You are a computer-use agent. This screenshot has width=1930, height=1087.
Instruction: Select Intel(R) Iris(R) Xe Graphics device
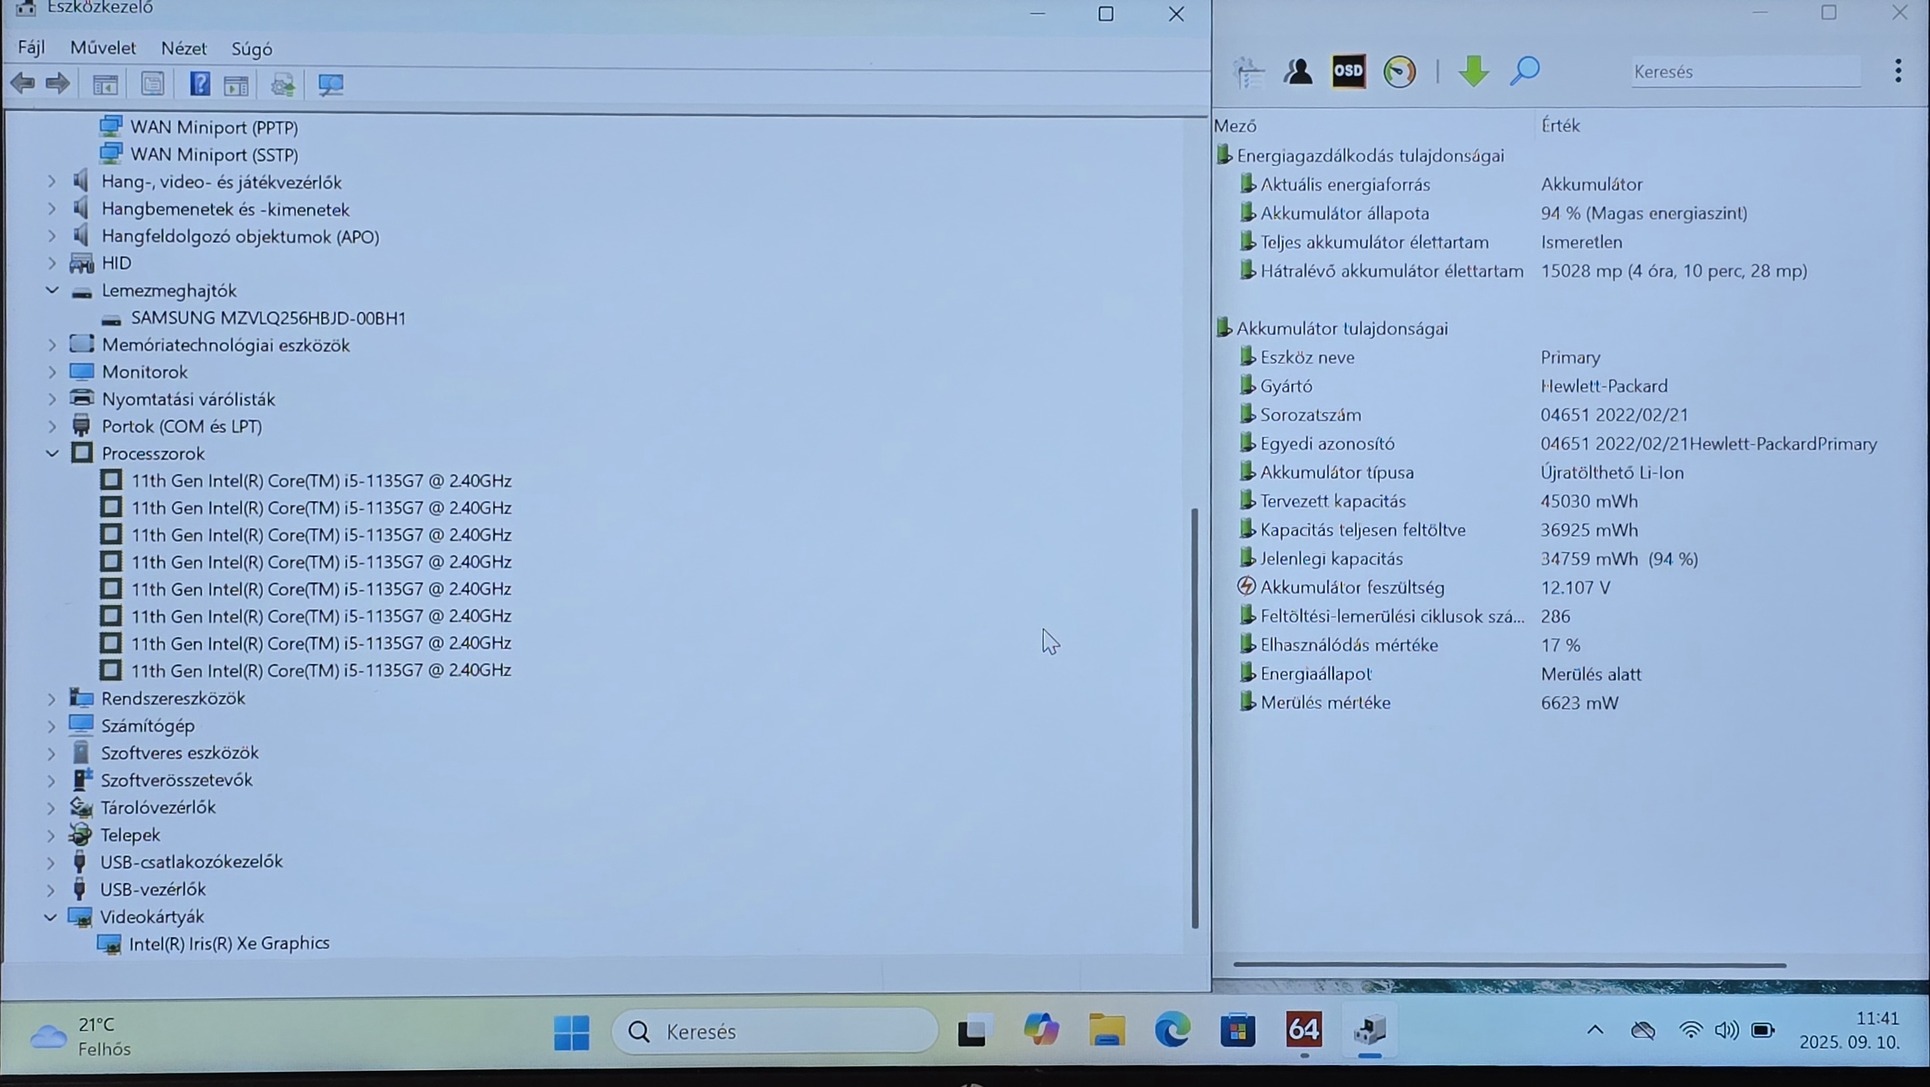click(229, 943)
